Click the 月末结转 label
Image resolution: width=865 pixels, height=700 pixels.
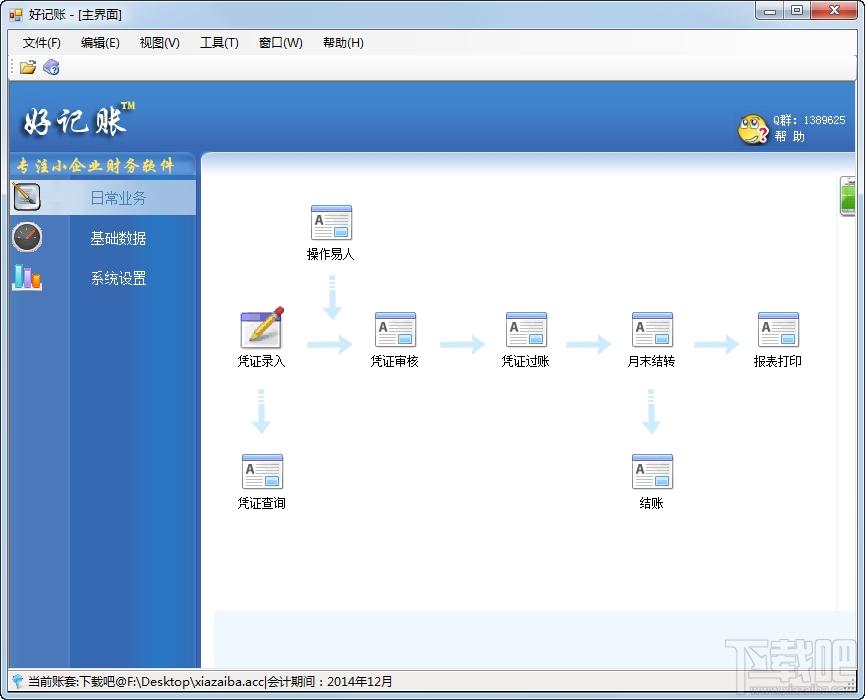click(x=651, y=361)
